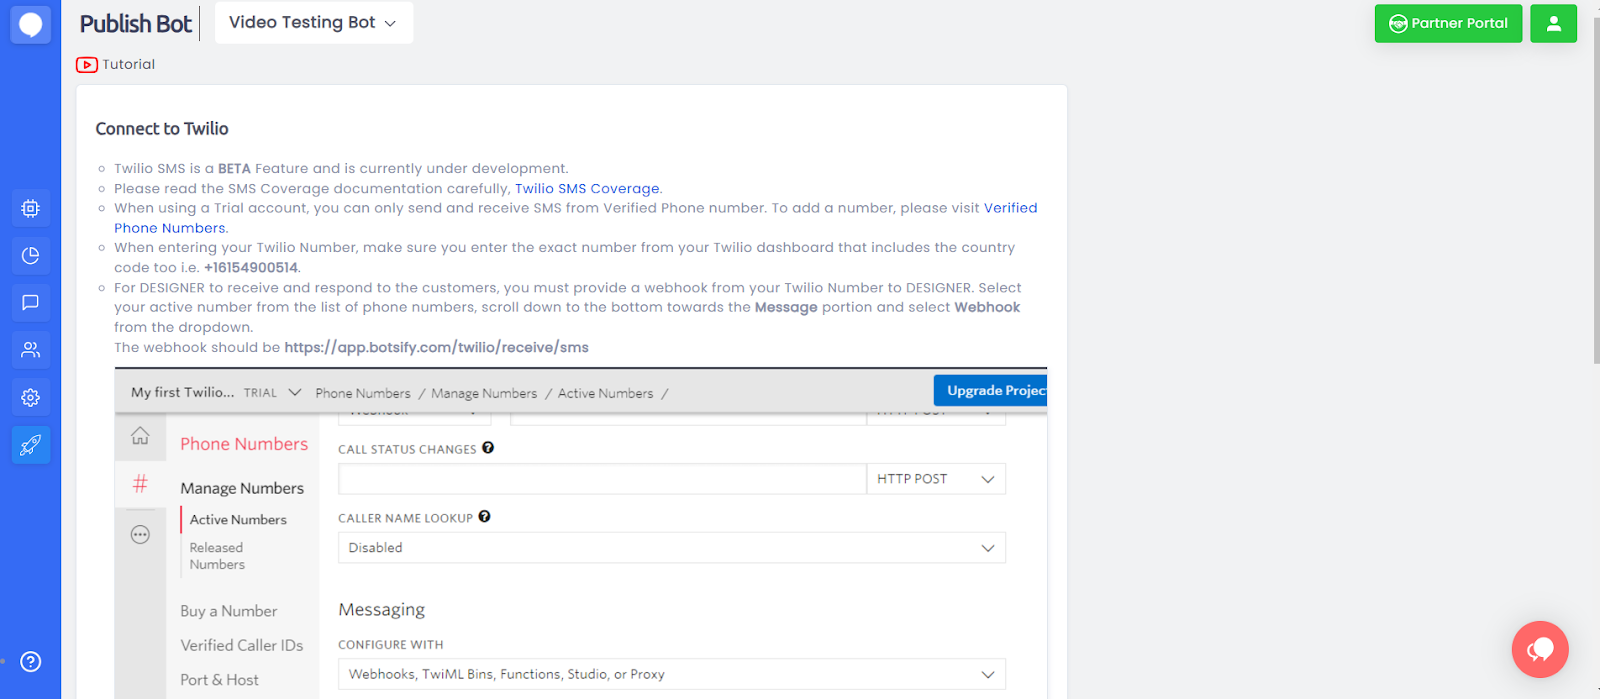Viewport: 1600px width, 699px height.
Task: Open the Configure With Webhooks dropdown
Action: (671, 674)
